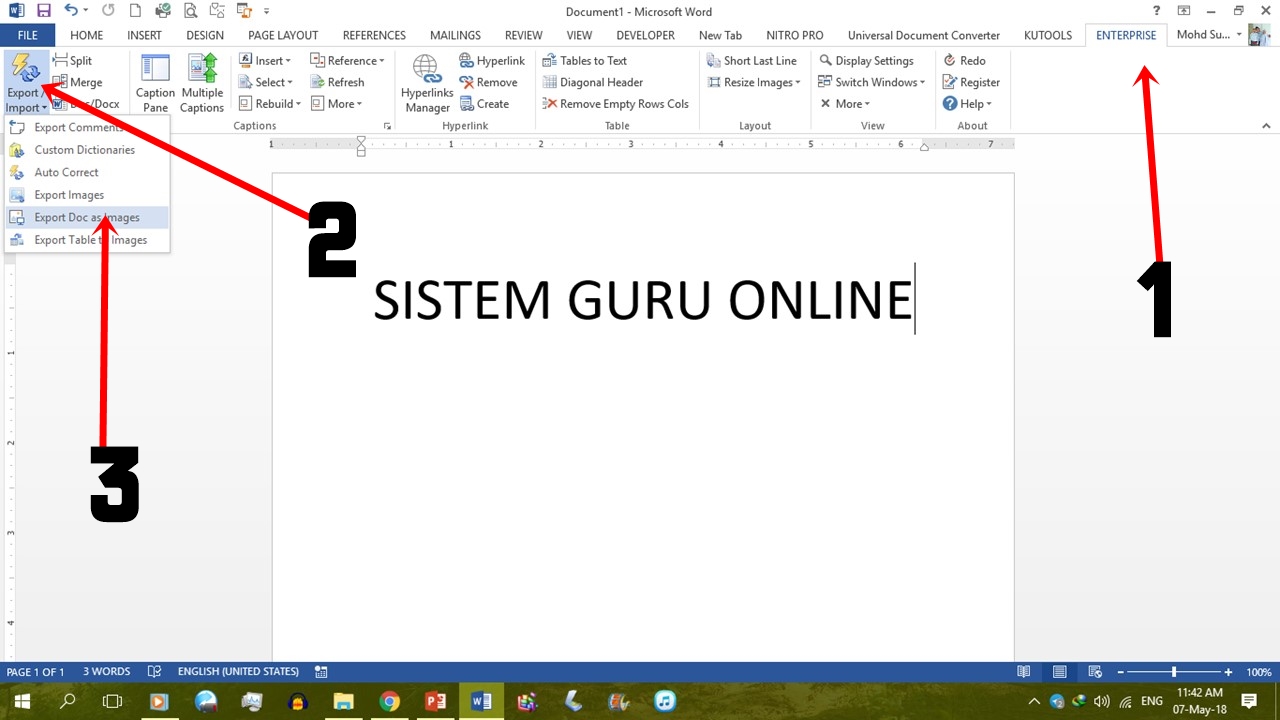Image resolution: width=1280 pixels, height=720 pixels.
Task: Expand the Reference dropdown
Action: click(347, 61)
